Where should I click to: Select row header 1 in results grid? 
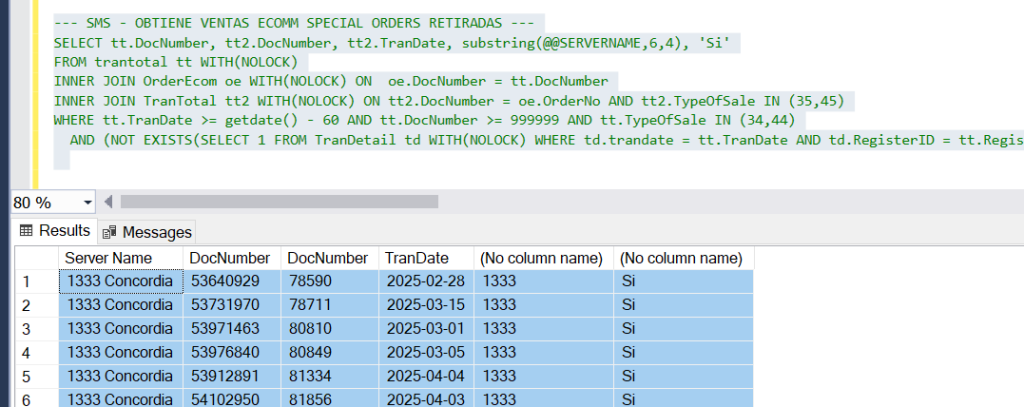pos(37,282)
